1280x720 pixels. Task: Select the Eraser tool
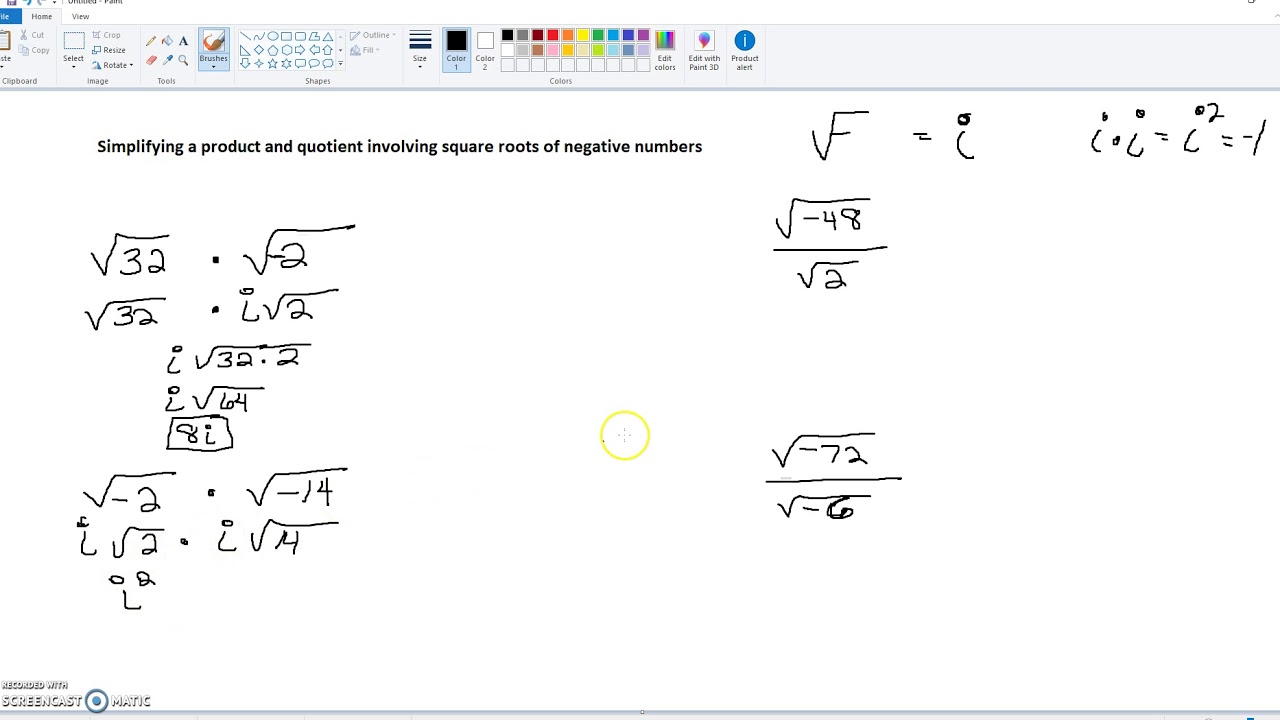coord(151,60)
